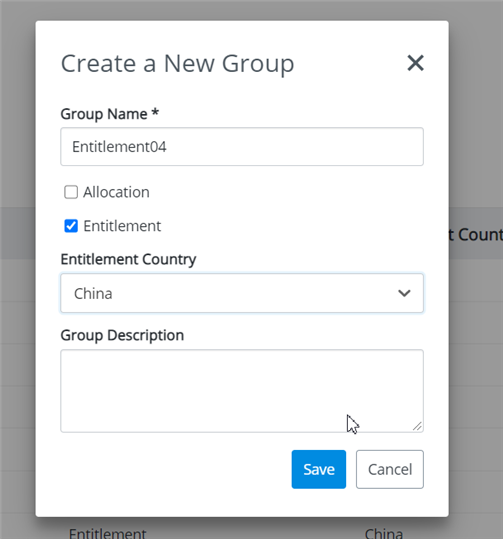The width and height of the screenshot is (503, 539).
Task: Save the new group
Action: (319, 469)
